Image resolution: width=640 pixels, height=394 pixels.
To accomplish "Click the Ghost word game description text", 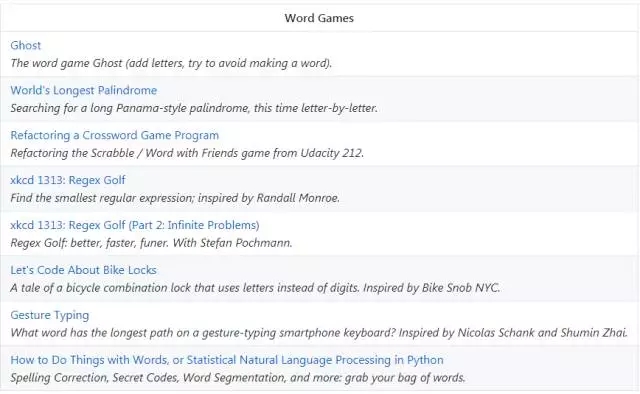I will point(171,63).
